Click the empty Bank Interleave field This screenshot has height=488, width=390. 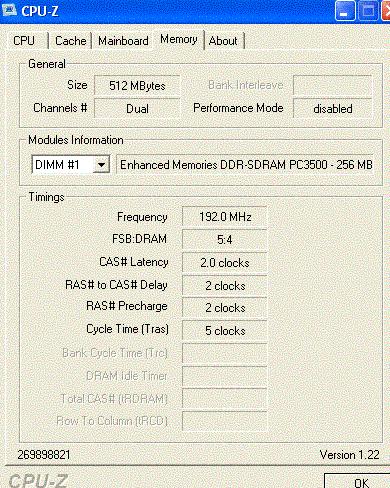click(333, 85)
